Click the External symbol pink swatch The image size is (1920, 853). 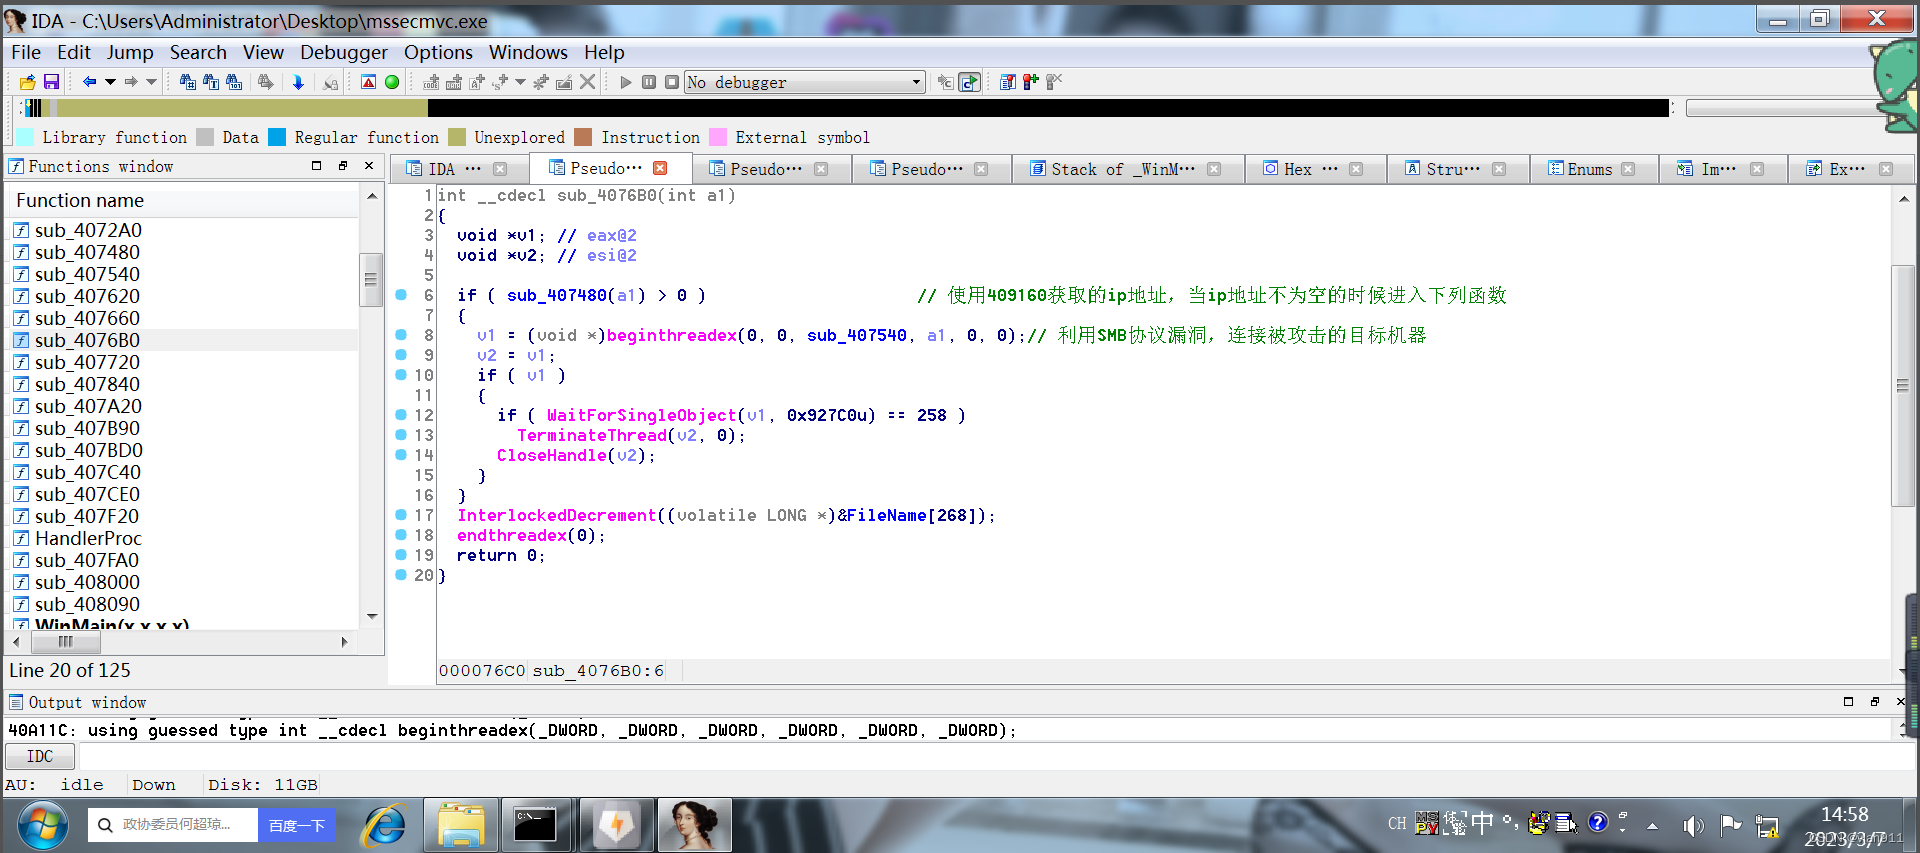(x=718, y=137)
